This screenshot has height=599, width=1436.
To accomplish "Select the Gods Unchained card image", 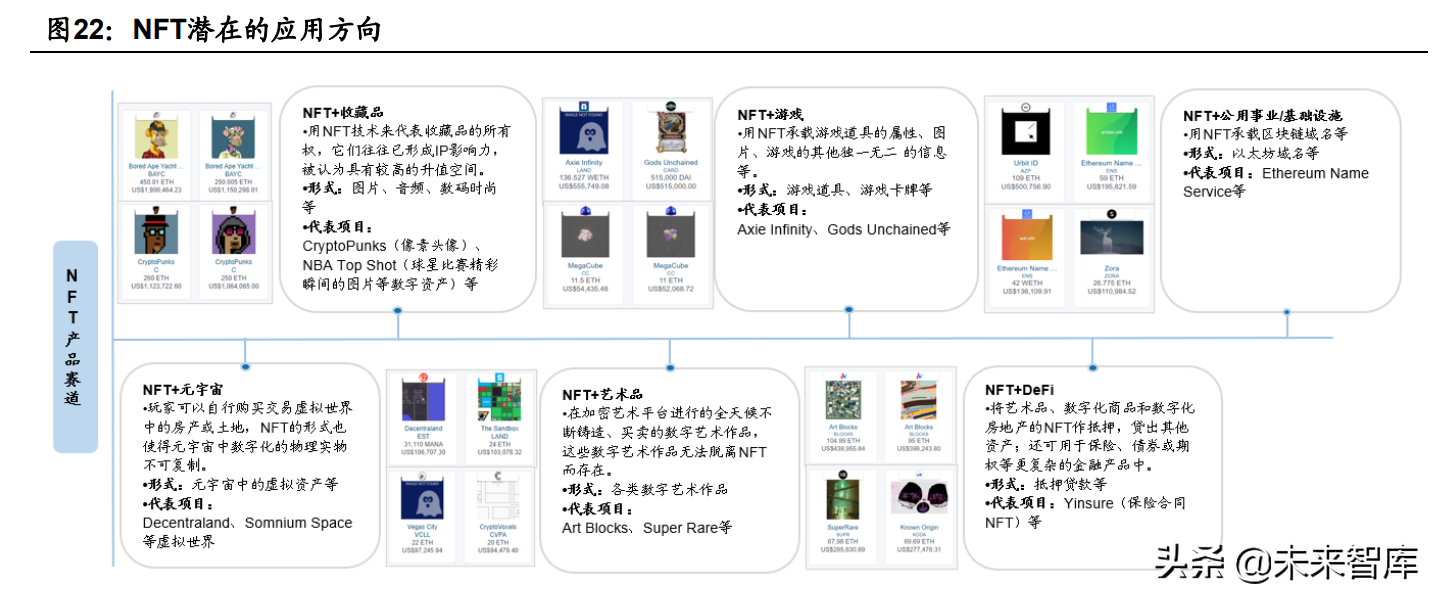I will [671, 132].
